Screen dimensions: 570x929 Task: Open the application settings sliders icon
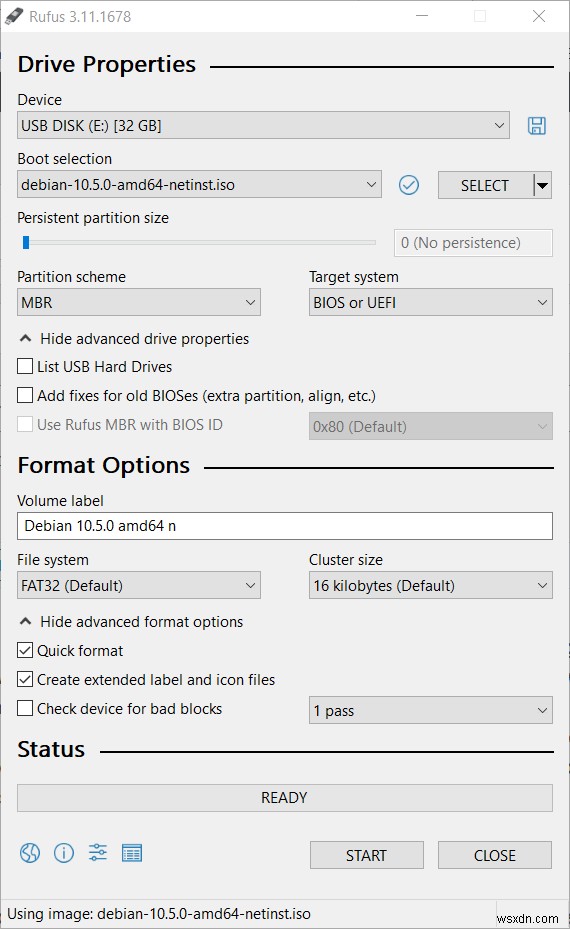pos(98,853)
